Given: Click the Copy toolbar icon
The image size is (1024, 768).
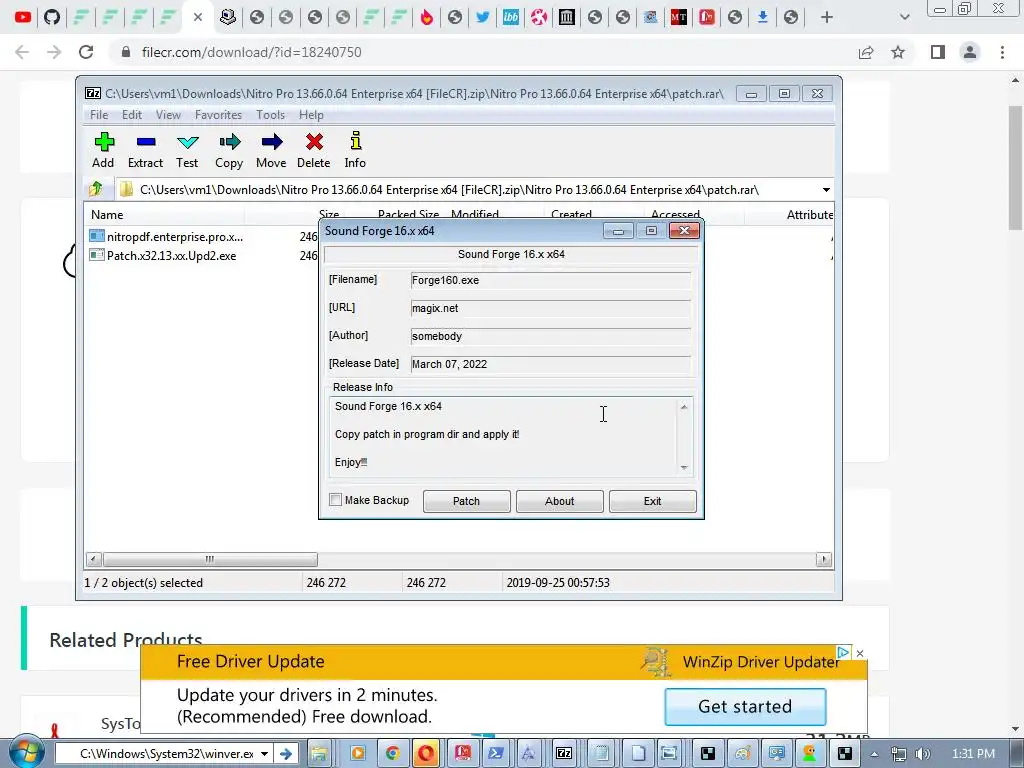Looking at the screenshot, I should point(229,150).
